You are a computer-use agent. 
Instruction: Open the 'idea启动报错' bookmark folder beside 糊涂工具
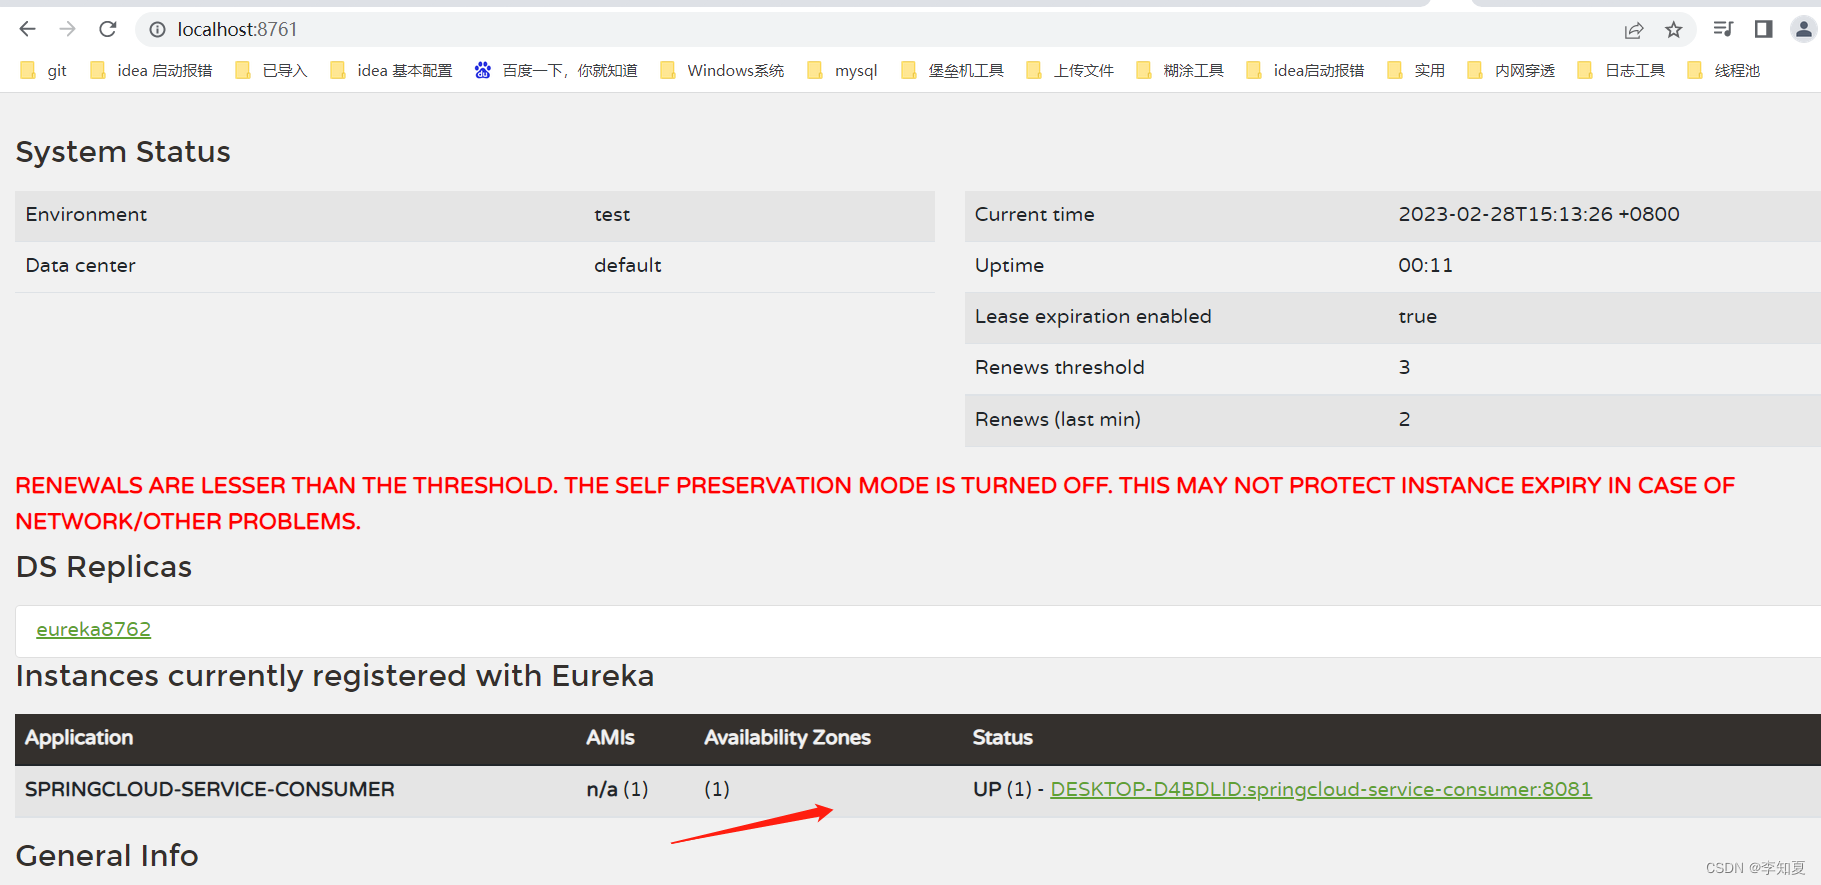1305,70
